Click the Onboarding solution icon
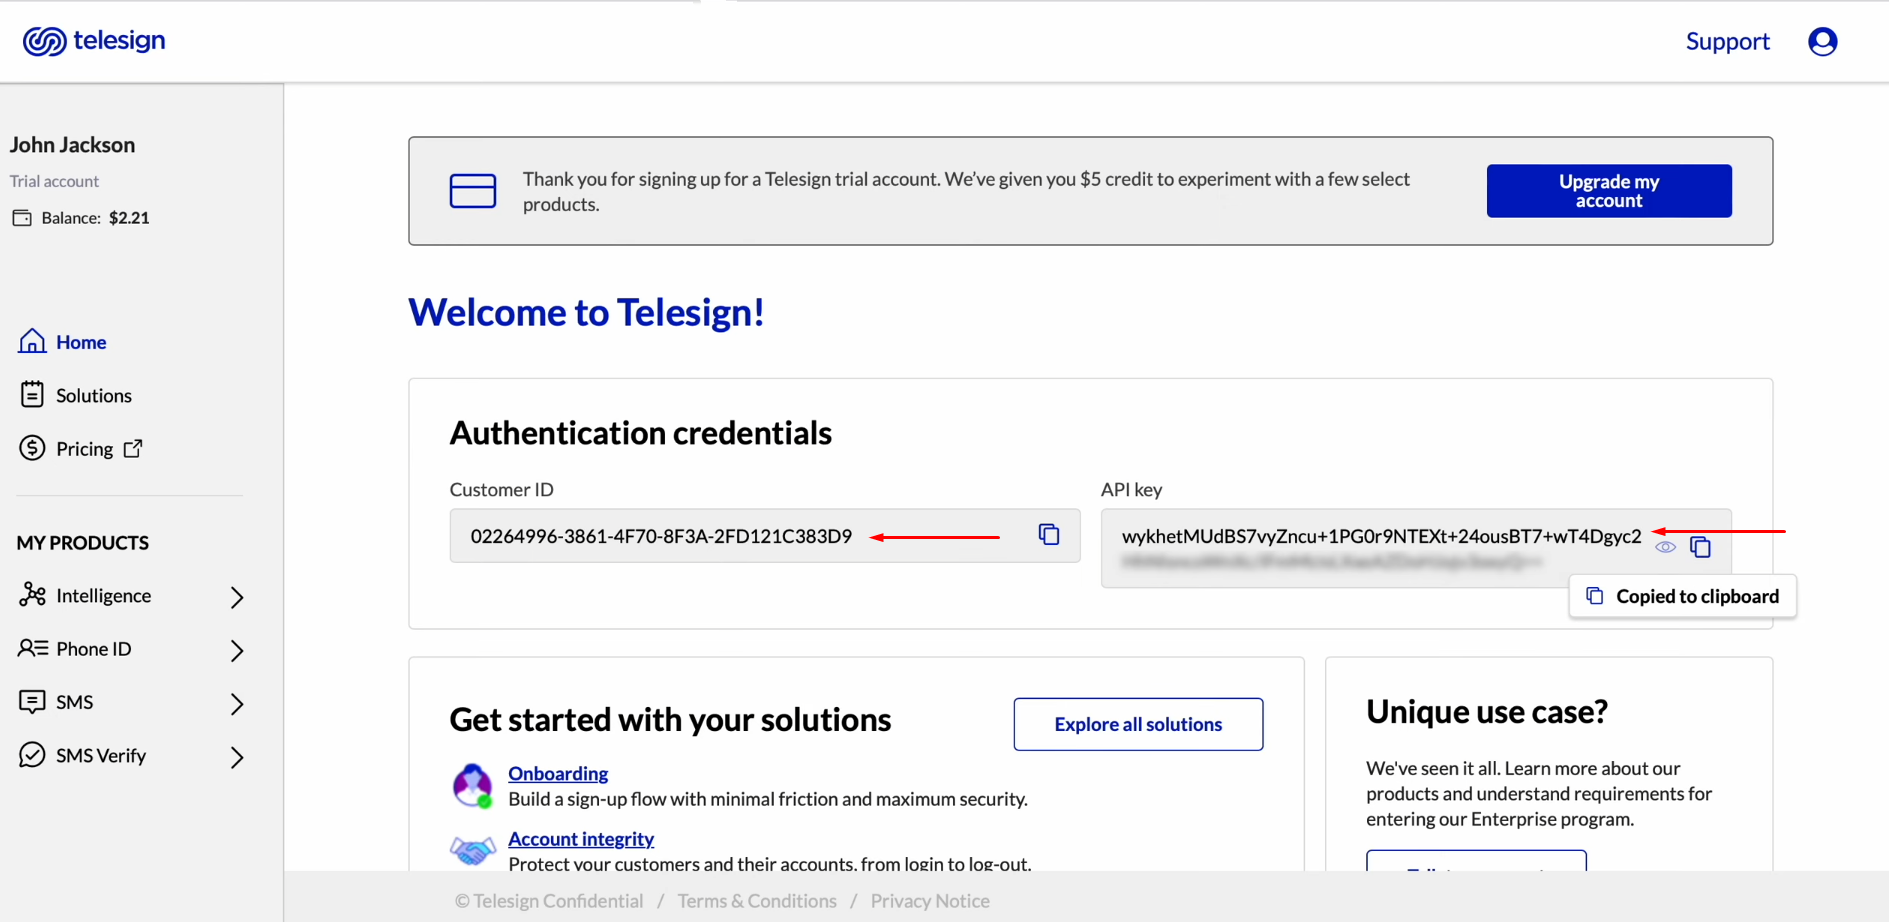The width and height of the screenshot is (1889, 922). 472,785
